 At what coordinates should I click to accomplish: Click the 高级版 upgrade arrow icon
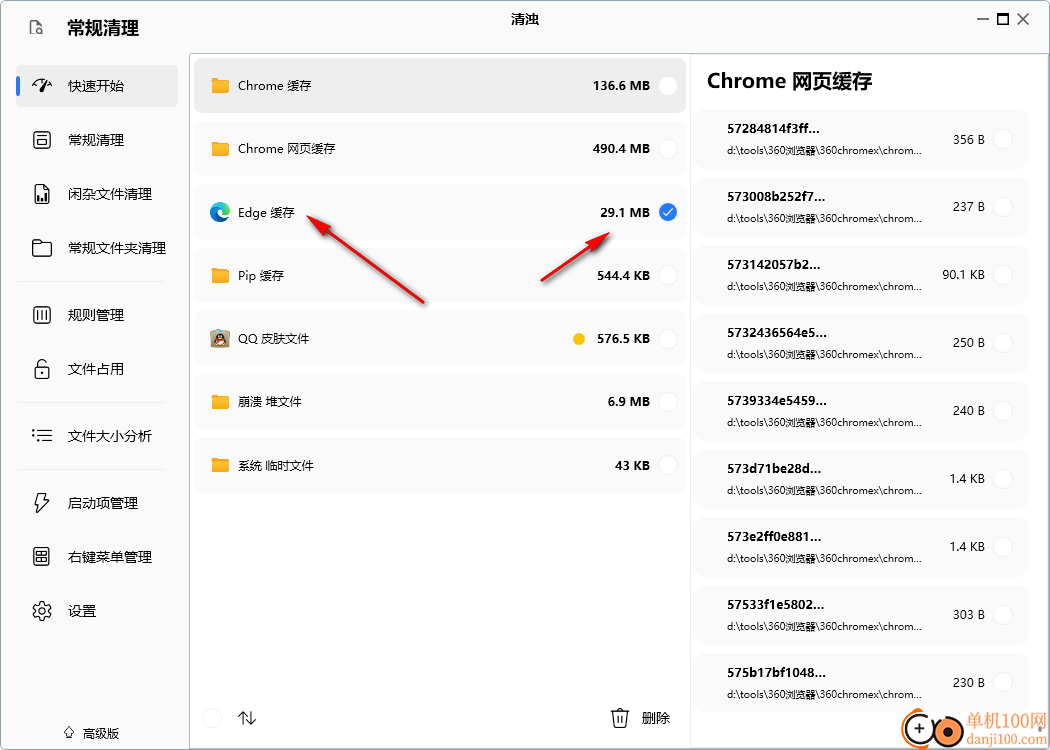[x=68, y=733]
